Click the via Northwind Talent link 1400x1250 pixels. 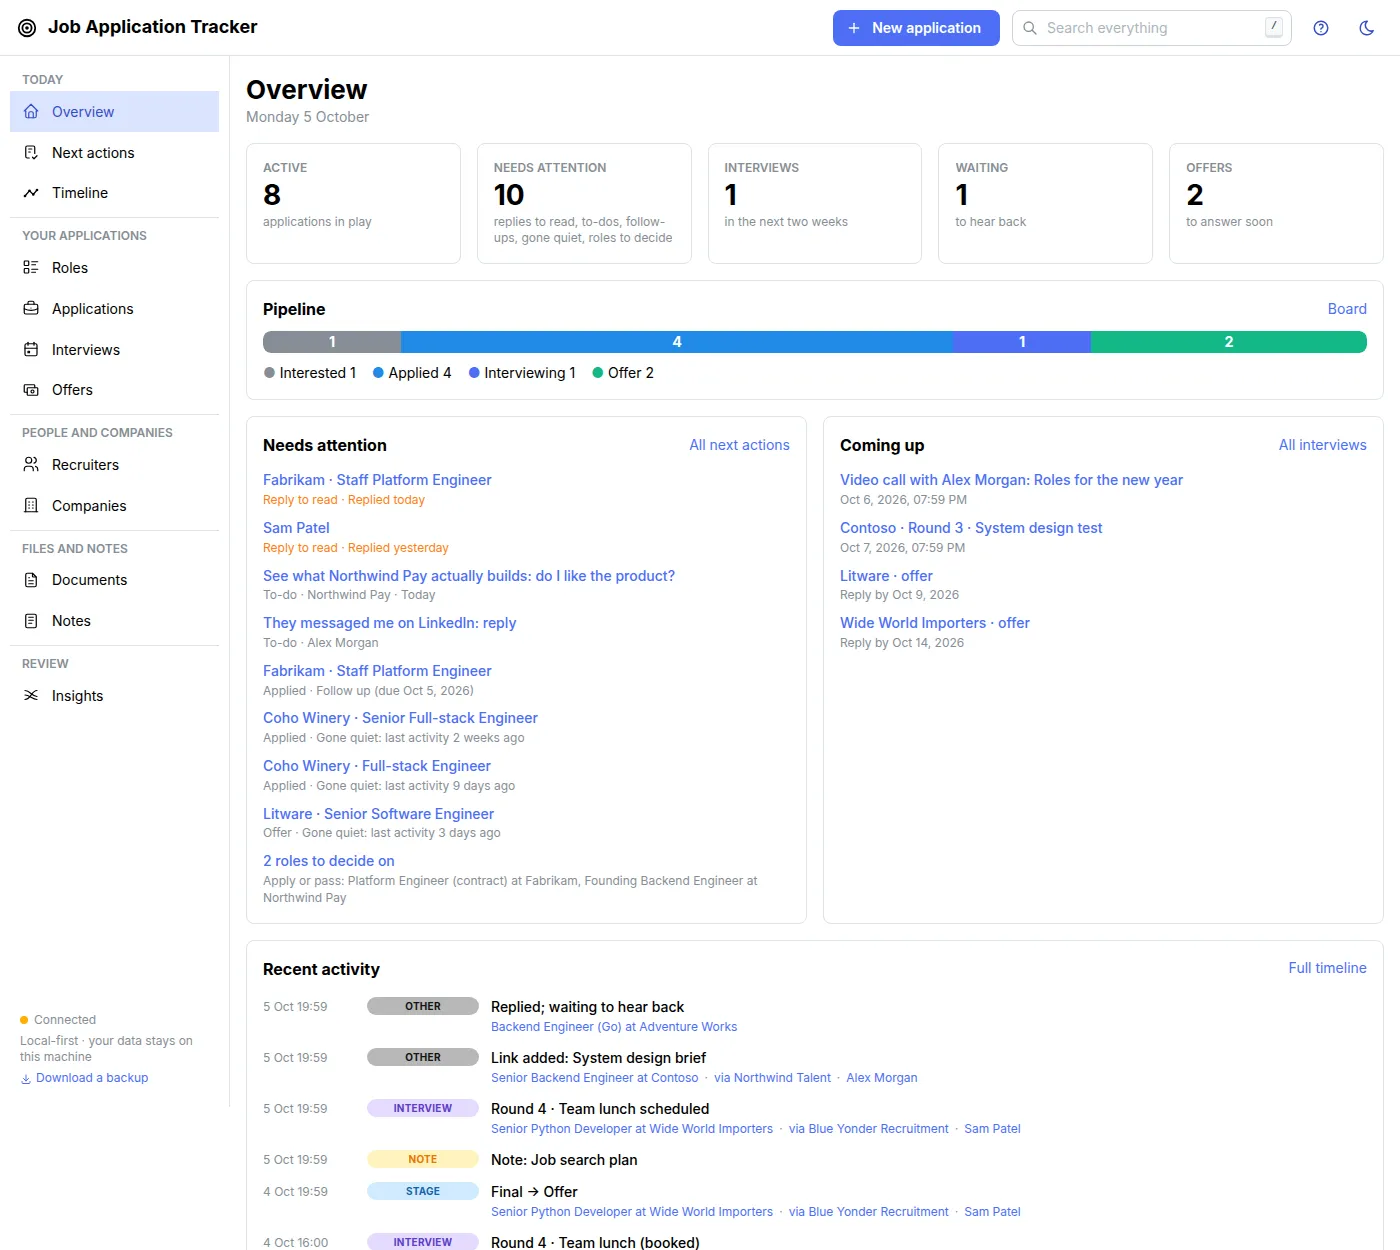772,1078
